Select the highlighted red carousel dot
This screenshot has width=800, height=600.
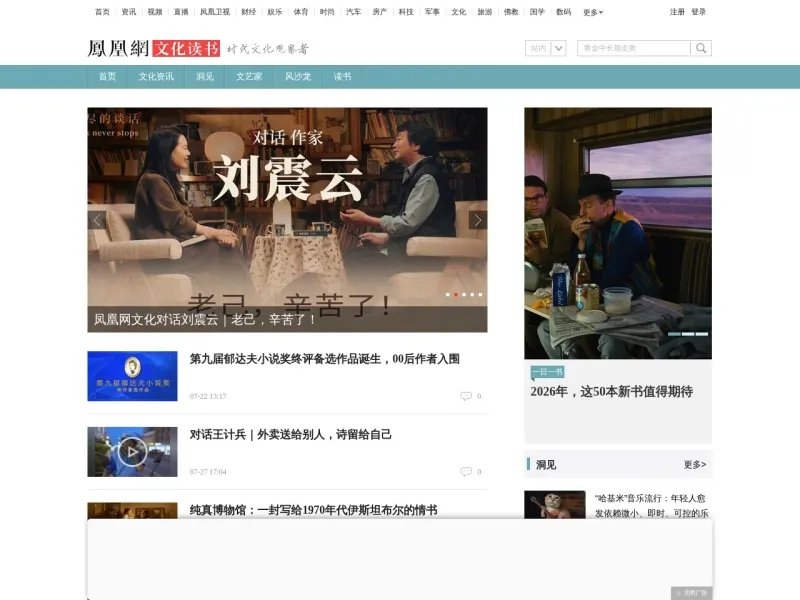point(456,294)
